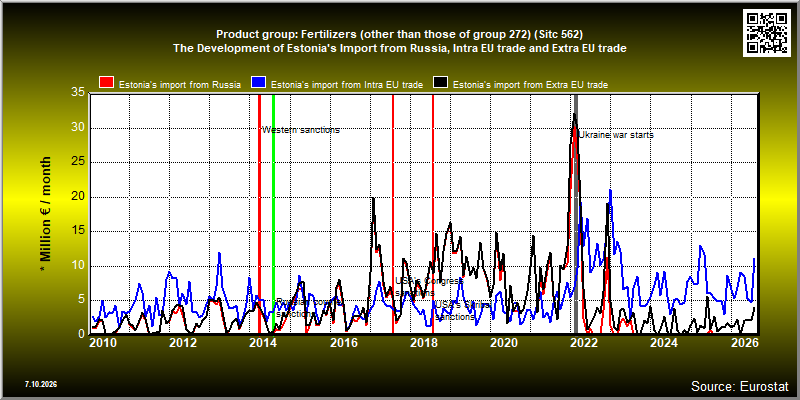Select legend label 'Estonia's import from Russia'
The height and width of the screenshot is (400, 800).
click(180, 85)
